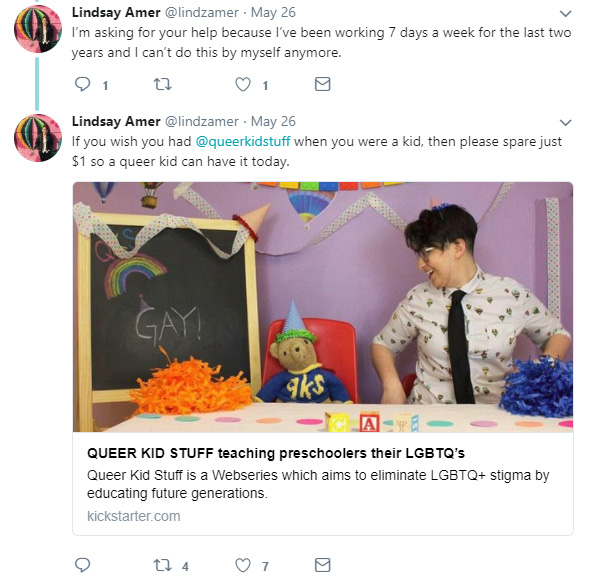Open the QUEER KID STUFF card headline
Image resolution: width=589 pixels, height=578 pixels.
click(276, 453)
